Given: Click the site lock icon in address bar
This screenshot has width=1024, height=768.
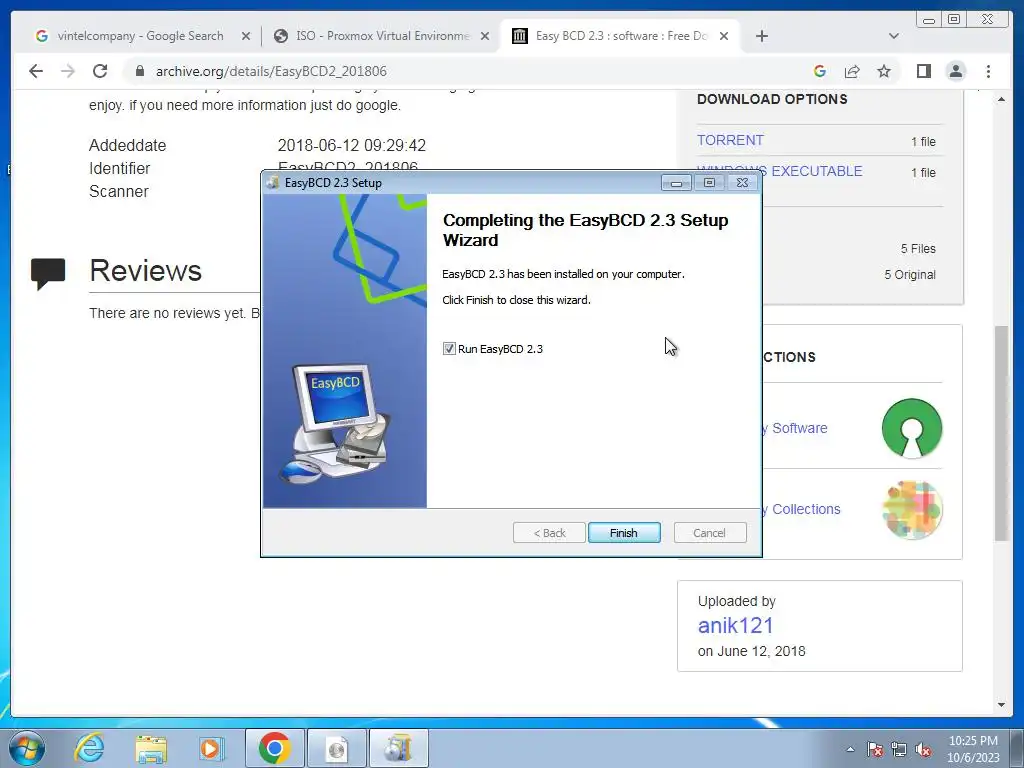Looking at the screenshot, I should click(139, 71).
